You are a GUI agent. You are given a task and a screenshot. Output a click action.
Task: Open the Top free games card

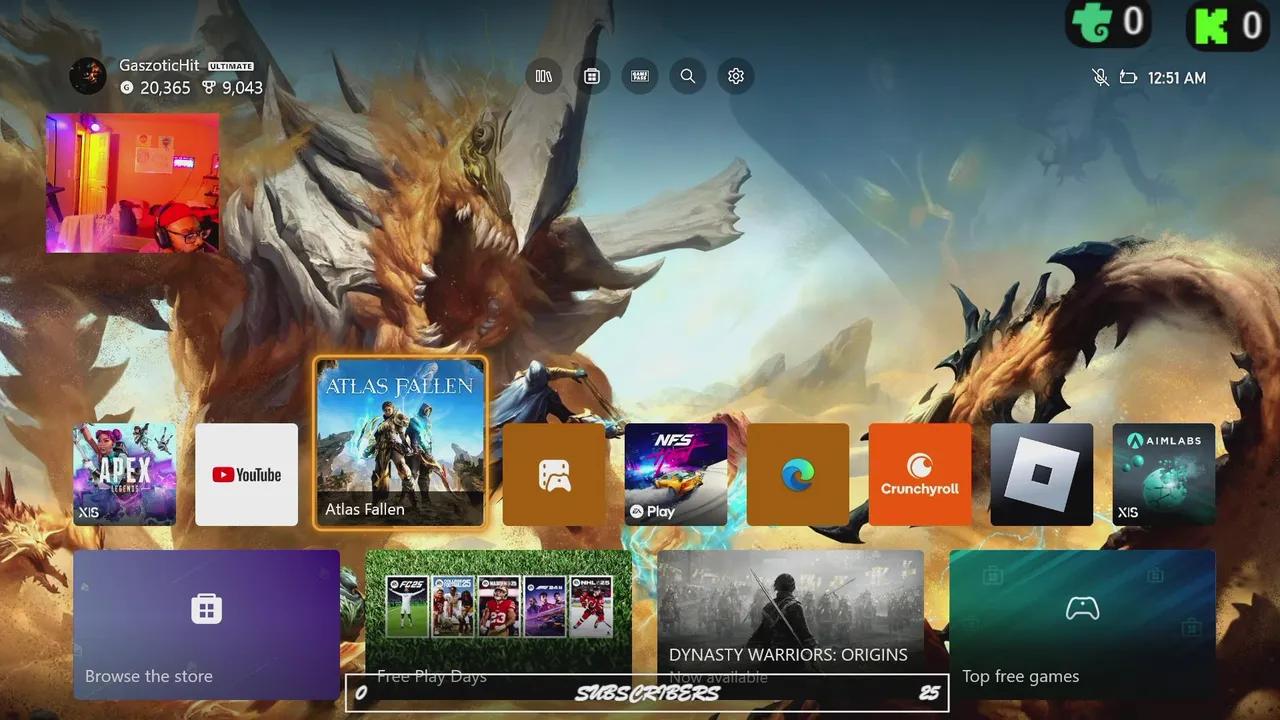(1082, 625)
